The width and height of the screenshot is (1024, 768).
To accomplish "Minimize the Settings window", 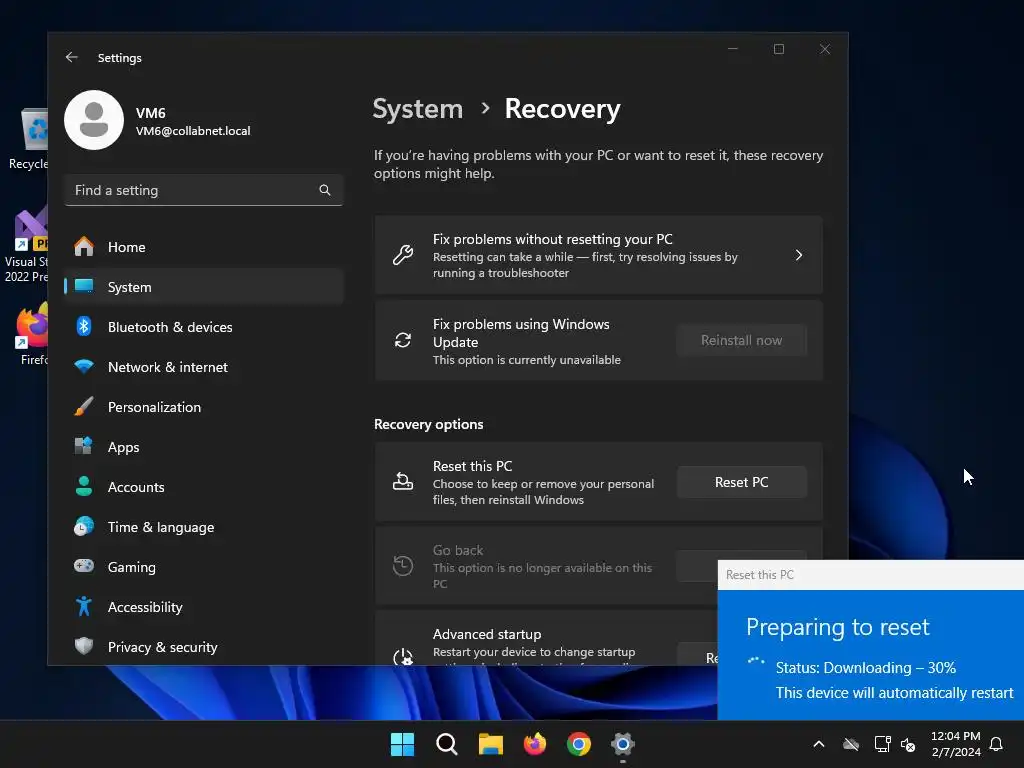I will coord(733,49).
